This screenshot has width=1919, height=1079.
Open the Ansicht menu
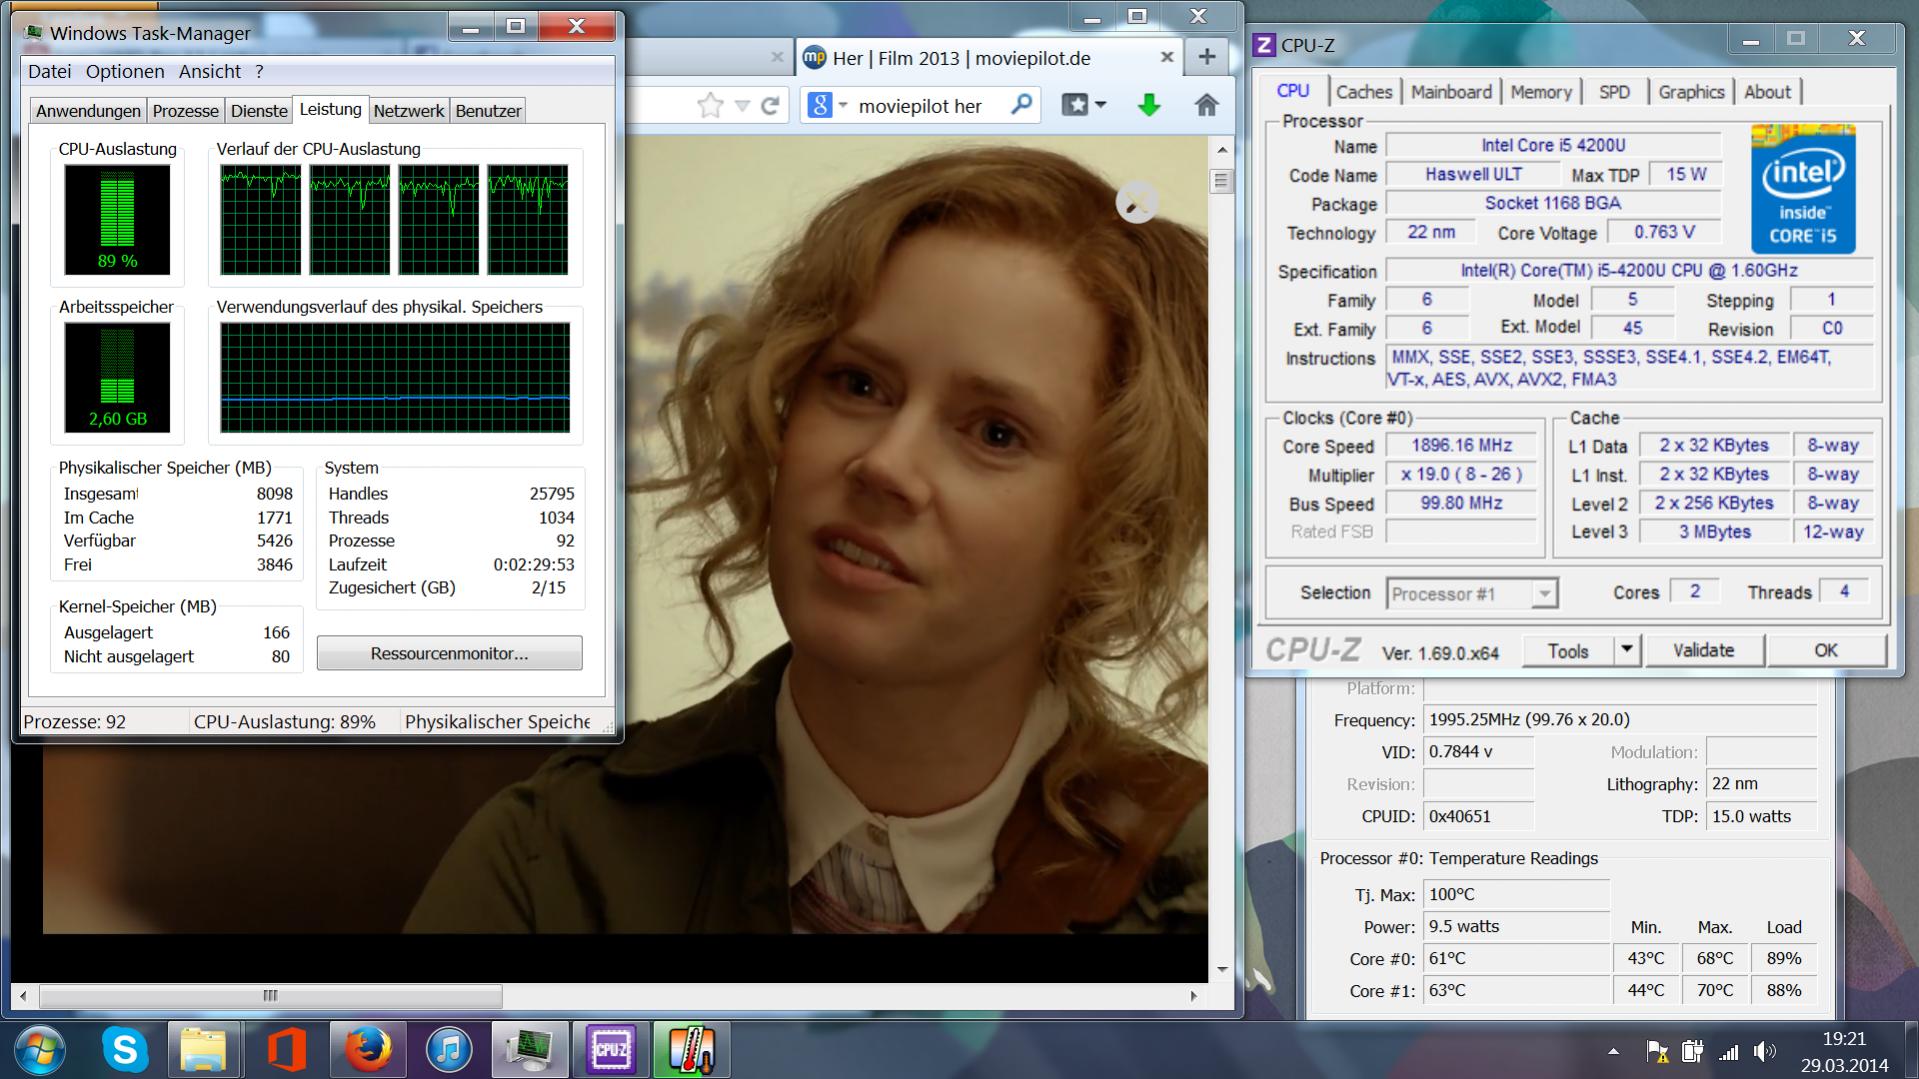210,71
